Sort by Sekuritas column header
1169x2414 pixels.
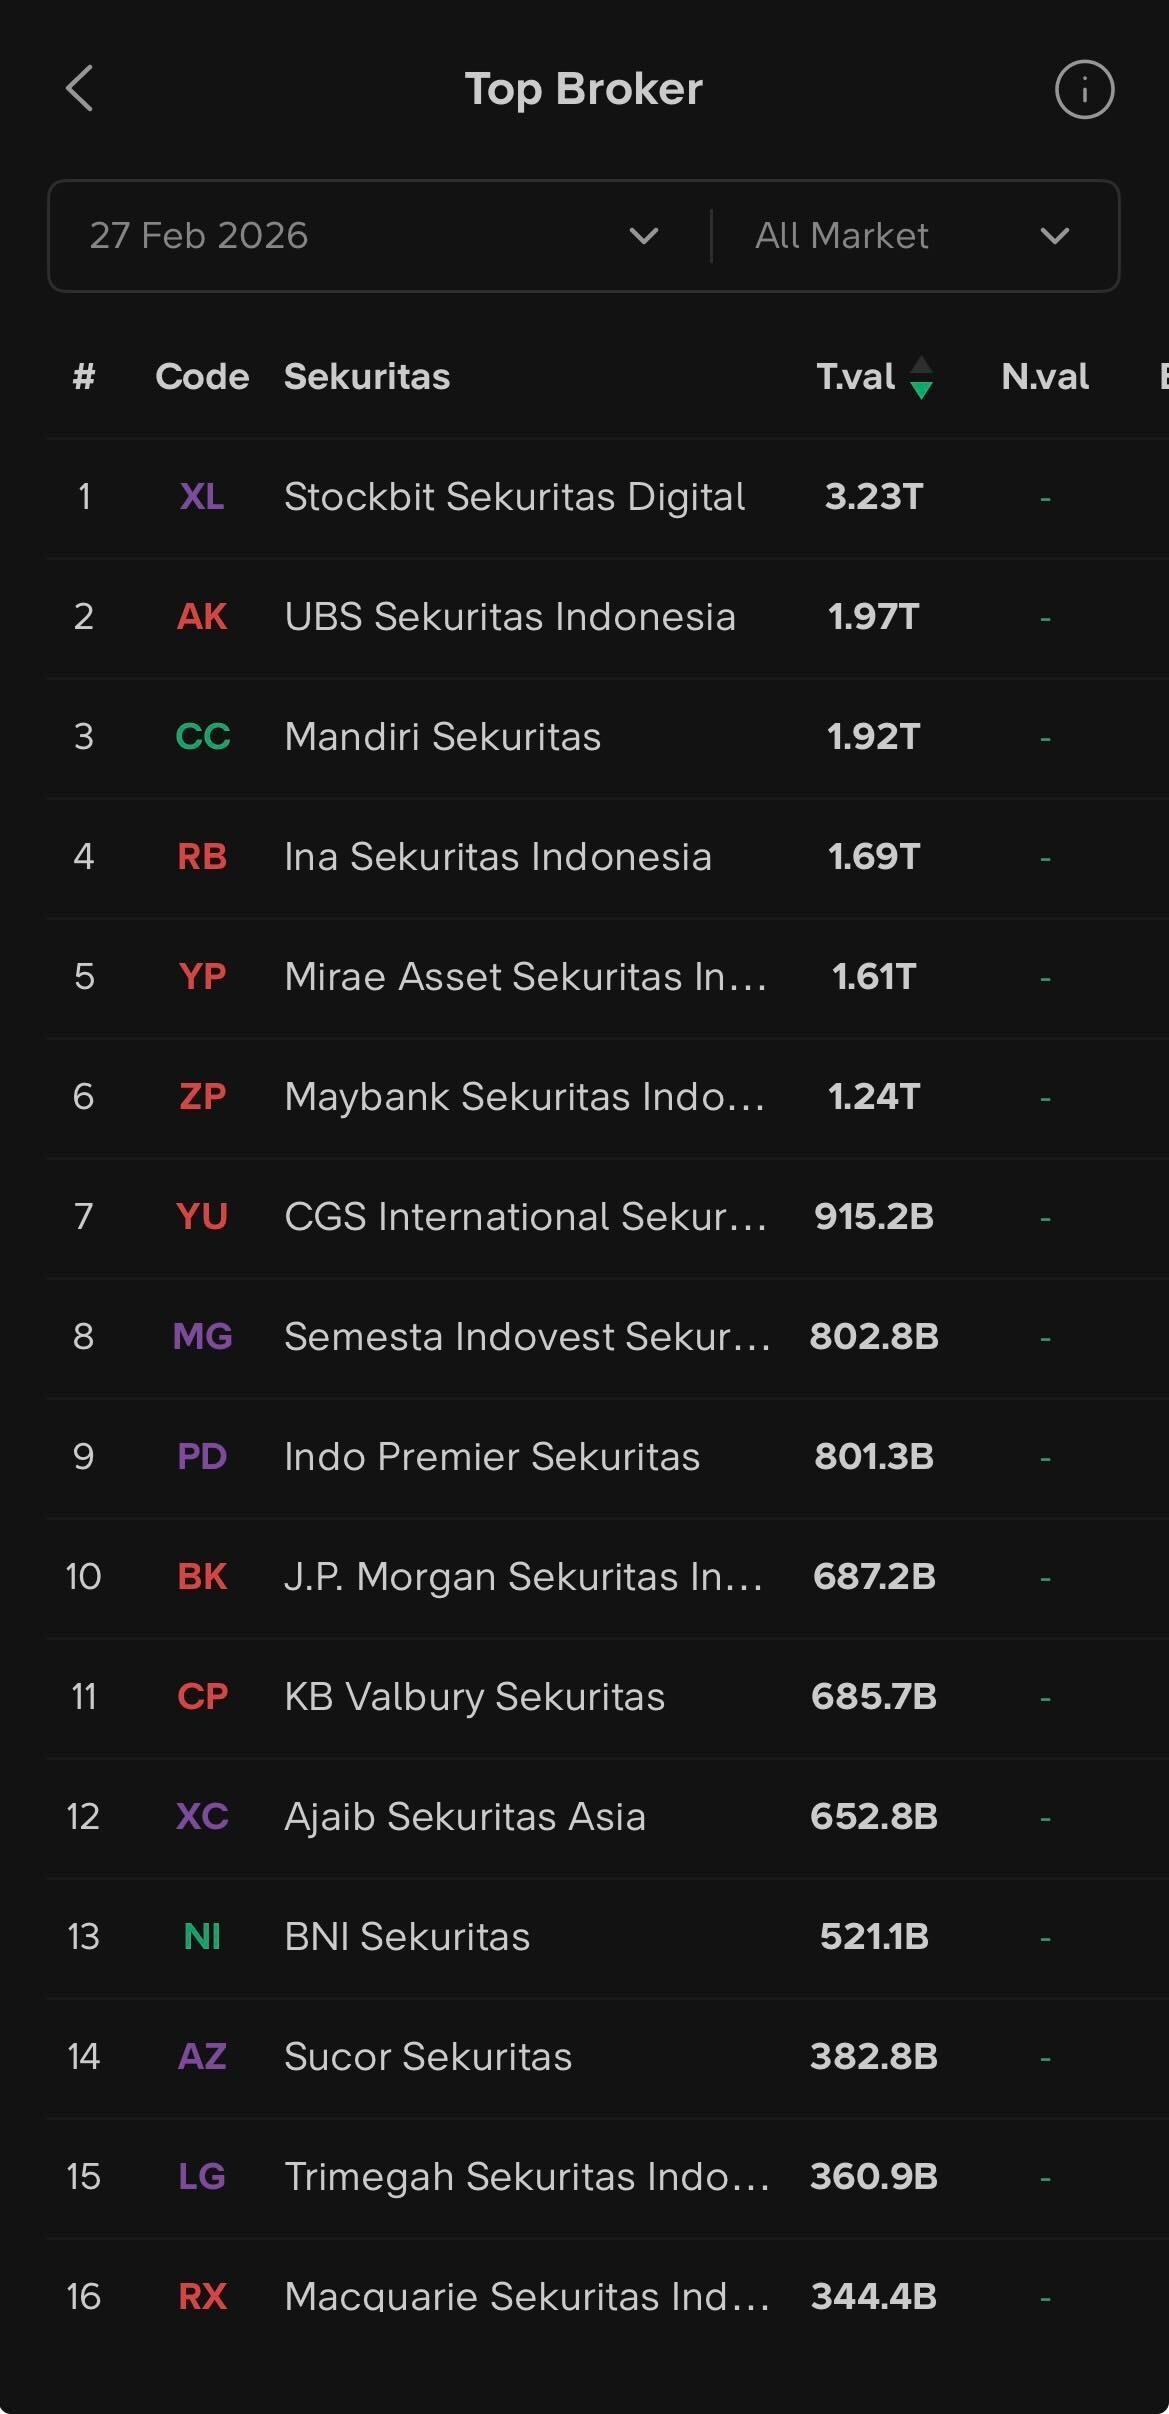367,377
